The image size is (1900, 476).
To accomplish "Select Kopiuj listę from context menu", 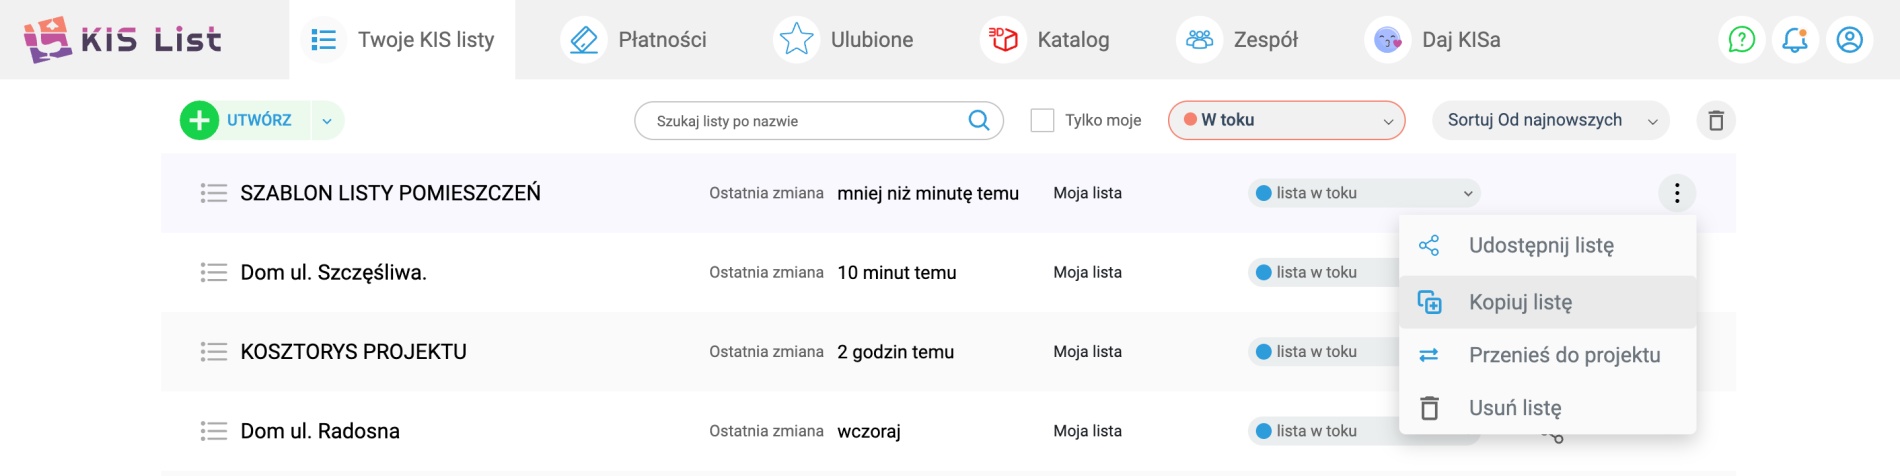I will (1520, 302).
